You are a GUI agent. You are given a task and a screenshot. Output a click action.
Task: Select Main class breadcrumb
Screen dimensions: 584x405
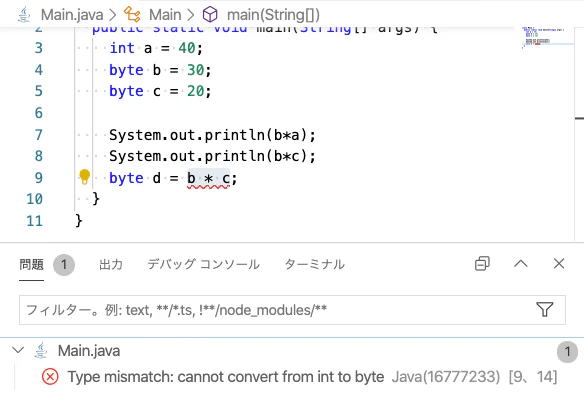pyautogui.click(x=165, y=15)
